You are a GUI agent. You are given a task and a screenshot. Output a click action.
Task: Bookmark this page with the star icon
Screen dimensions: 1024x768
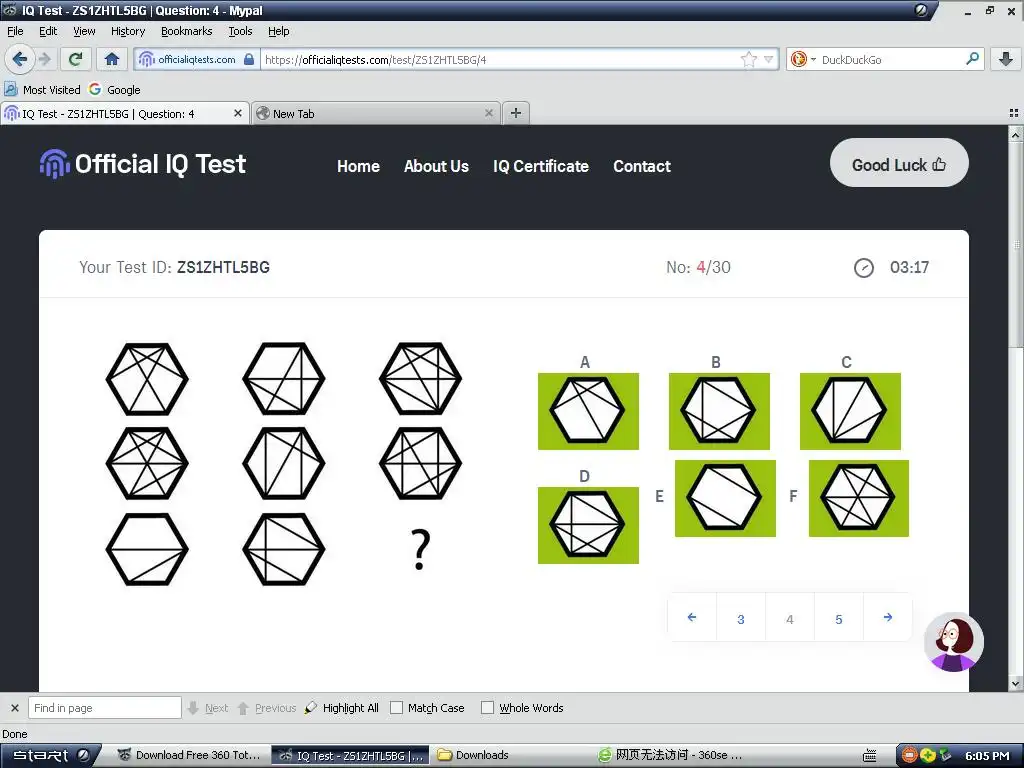[748, 59]
